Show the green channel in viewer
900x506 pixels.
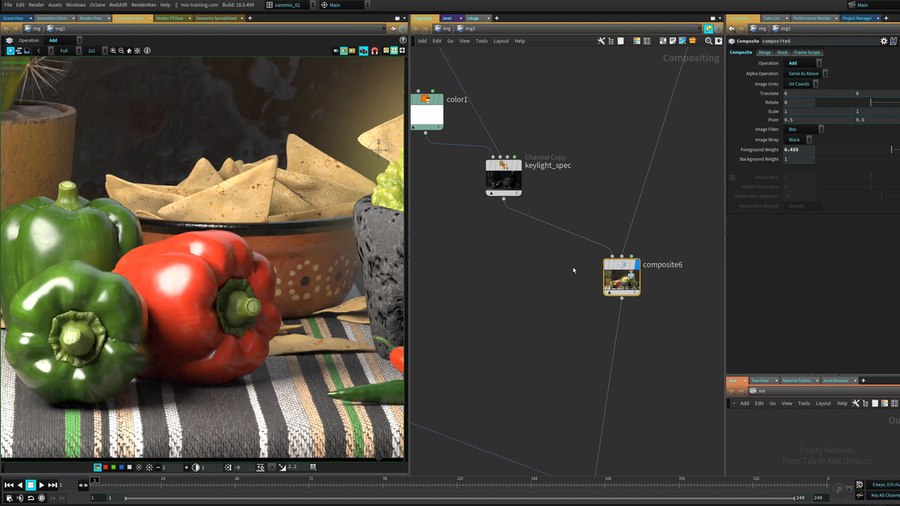tap(114, 467)
